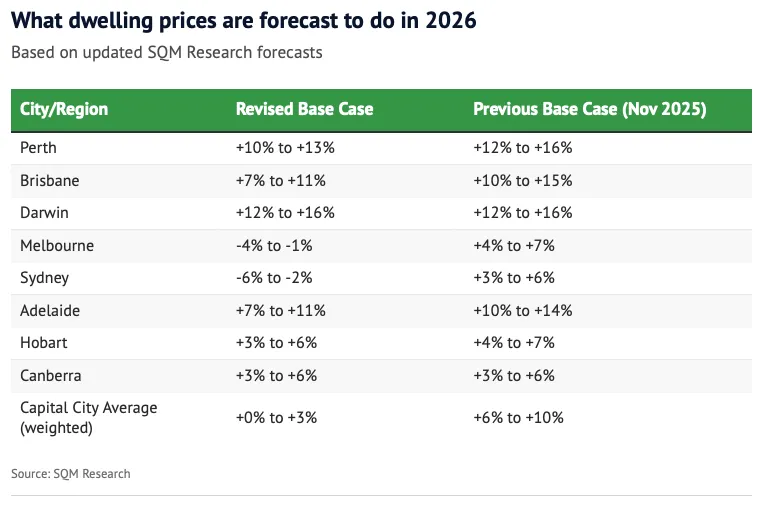Click the Revised Base Case column header
Viewport: 761px width, 507px height.
(x=304, y=109)
